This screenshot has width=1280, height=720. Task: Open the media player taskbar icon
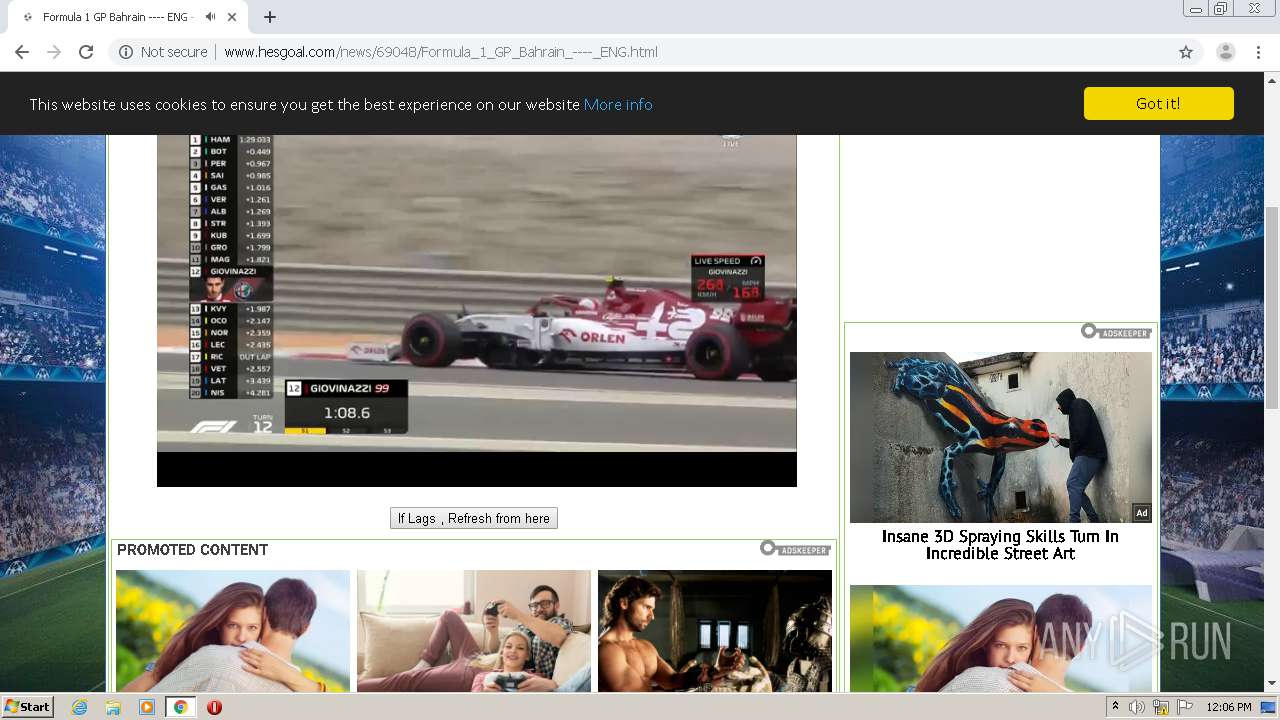pos(147,707)
